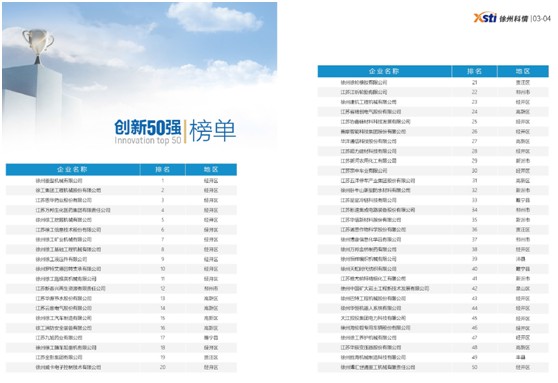
Task: Click the region cell for rank 17
Action: [x=211, y=337]
